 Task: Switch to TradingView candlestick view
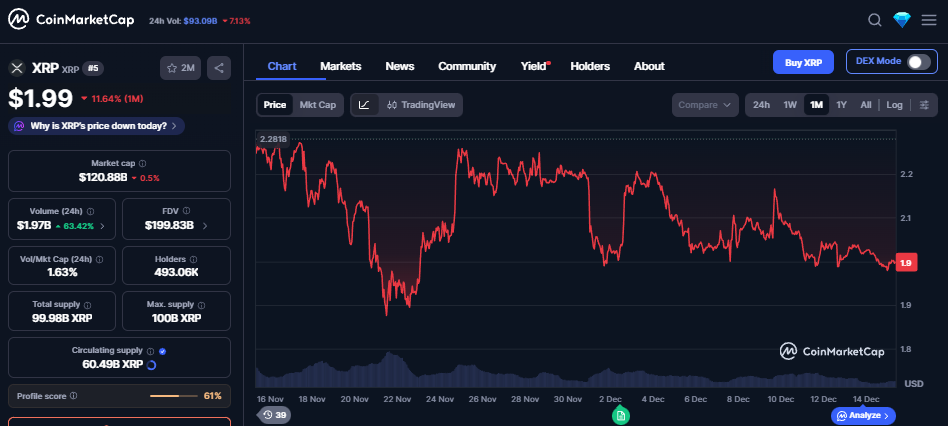click(421, 105)
